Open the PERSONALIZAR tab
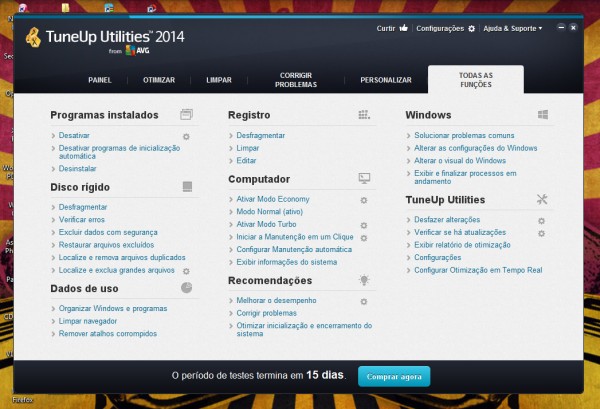This screenshot has width=600, height=409. point(386,80)
